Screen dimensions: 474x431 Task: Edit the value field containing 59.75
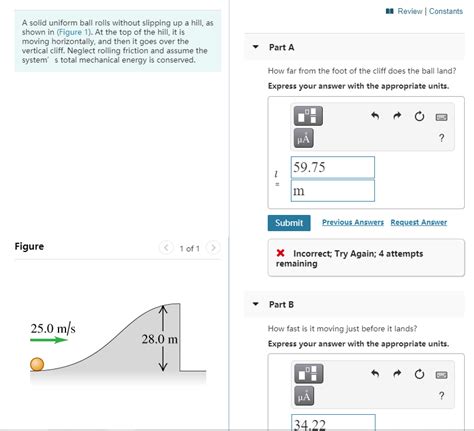point(333,167)
